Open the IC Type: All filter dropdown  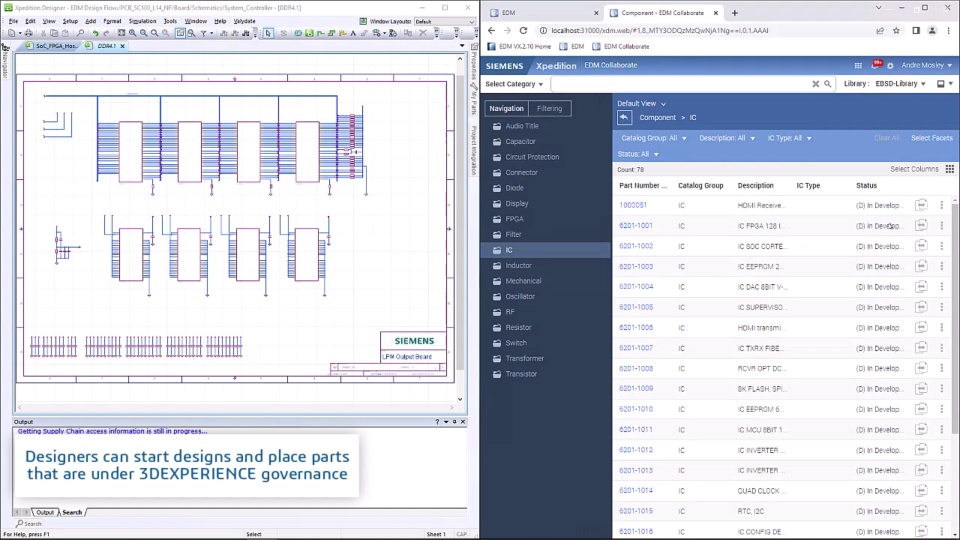tap(789, 138)
